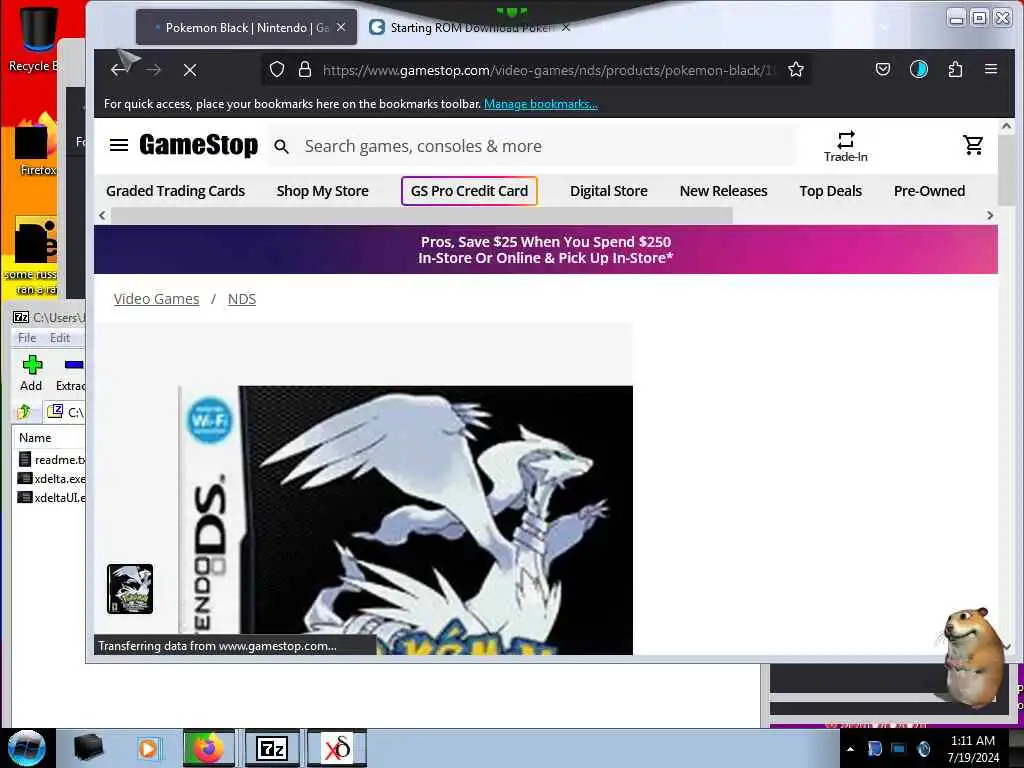The image size is (1024, 768).
Task: Click the Pros Save $25 promo banner
Action: point(546,249)
